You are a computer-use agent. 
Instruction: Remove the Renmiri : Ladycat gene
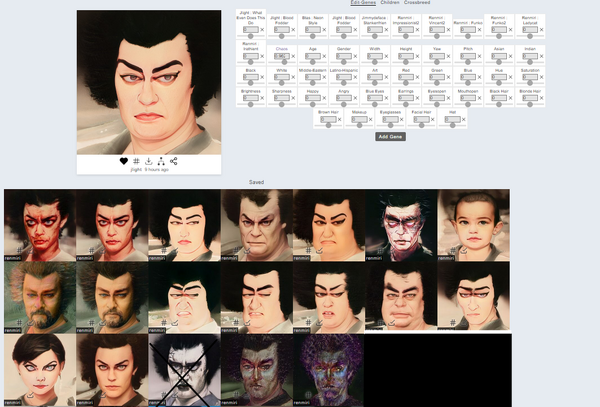(541, 30)
